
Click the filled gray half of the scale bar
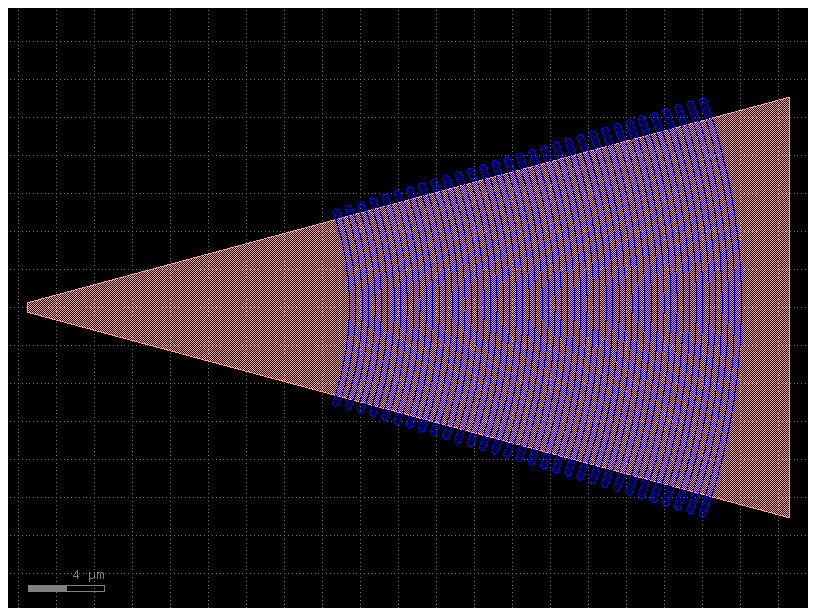47,588
